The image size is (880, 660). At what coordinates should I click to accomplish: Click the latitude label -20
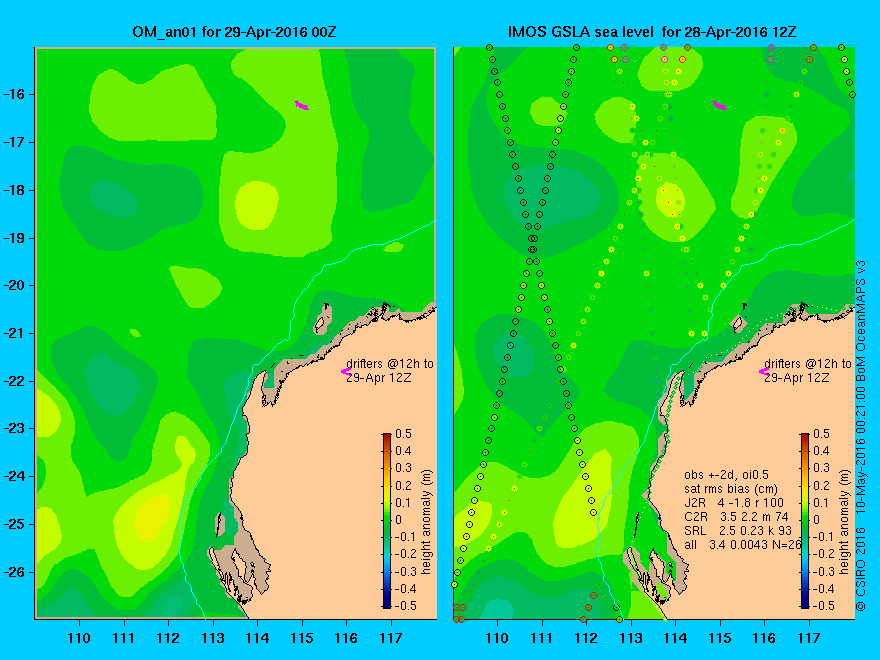15,285
